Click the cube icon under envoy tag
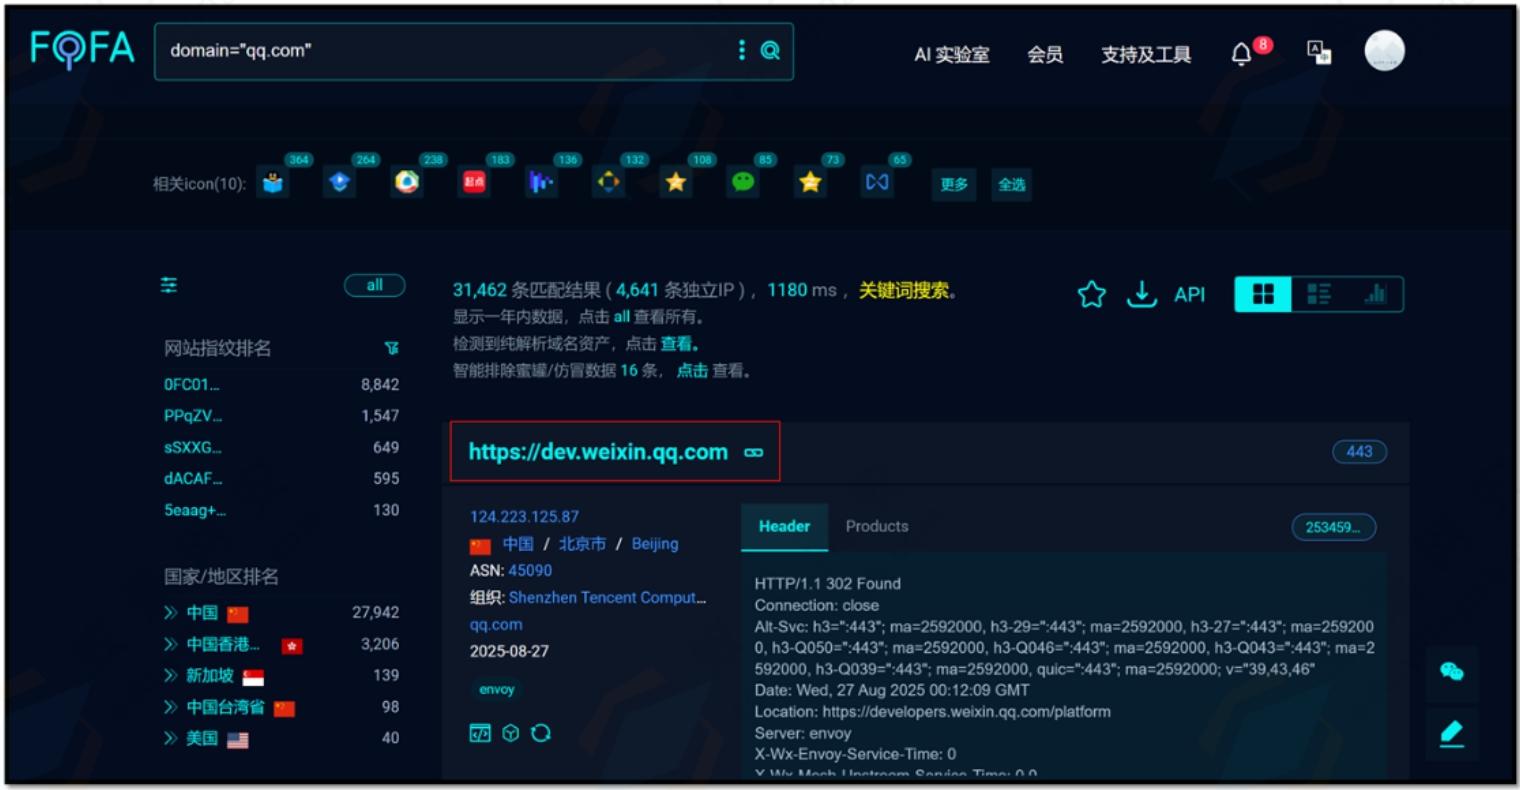Image resolution: width=1520 pixels, height=790 pixels. pos(511,733)
